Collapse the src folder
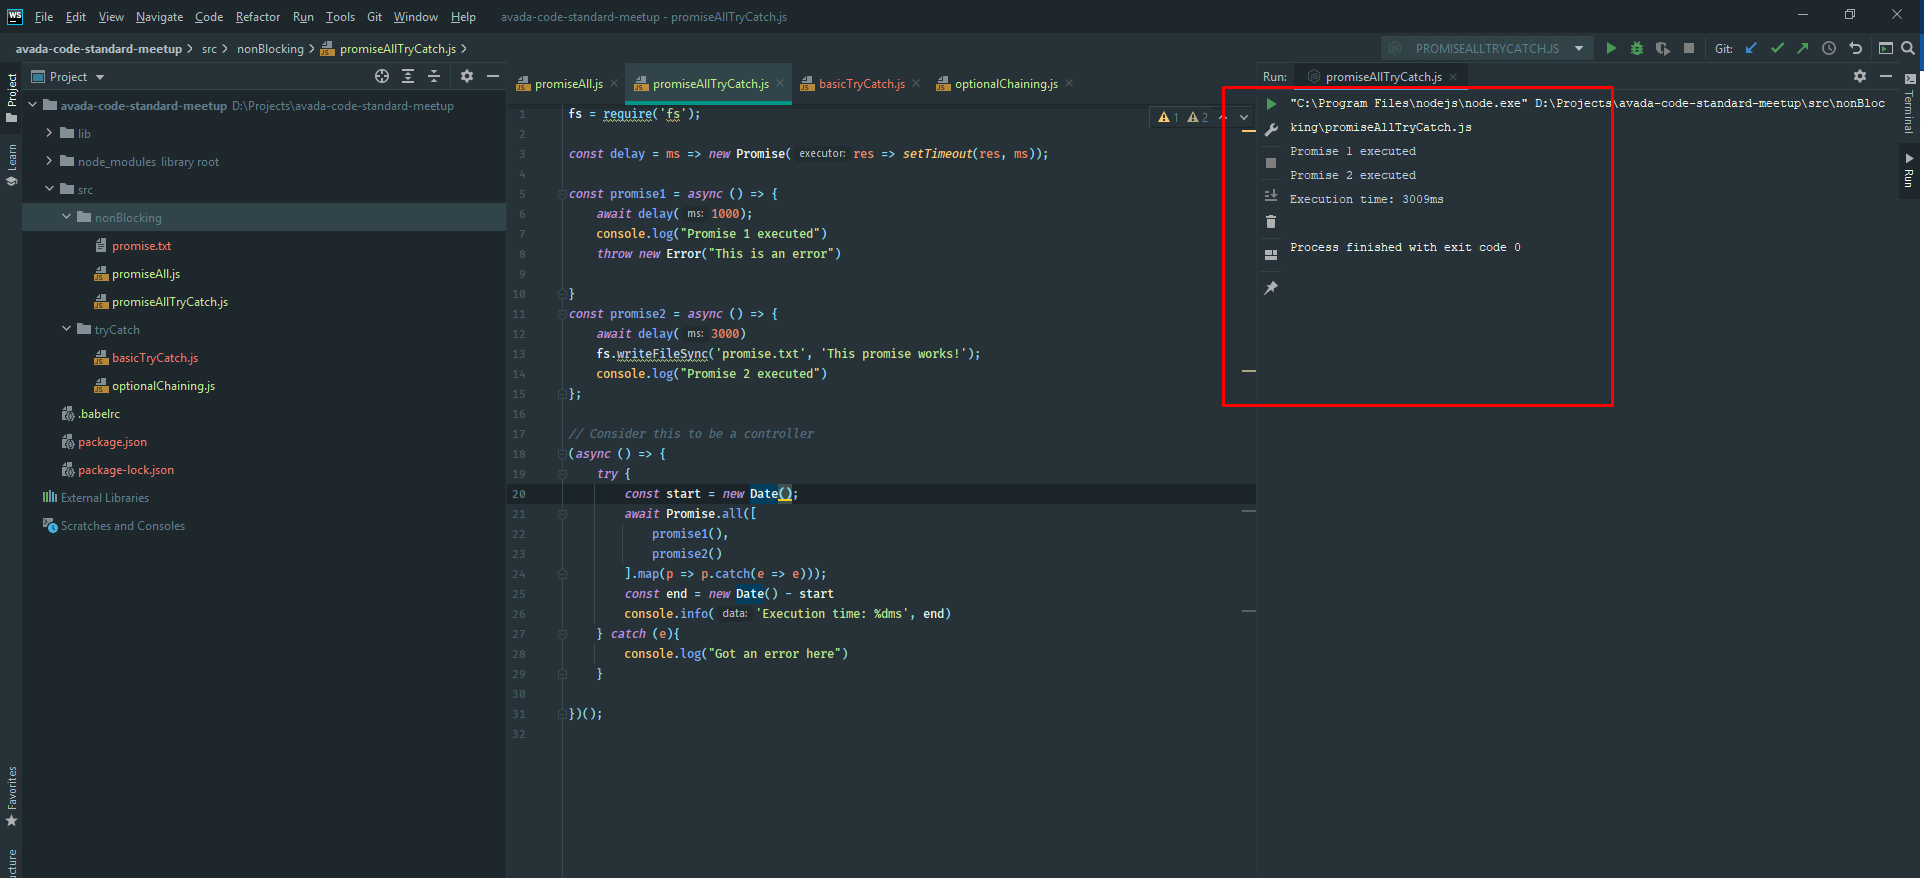1924x878 pixels. (49, 189)
